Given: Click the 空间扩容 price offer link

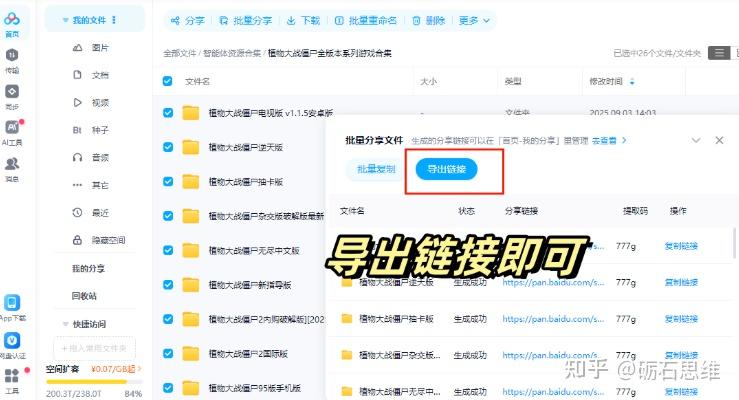Looking at the screenshot, I should click(116, 369).
